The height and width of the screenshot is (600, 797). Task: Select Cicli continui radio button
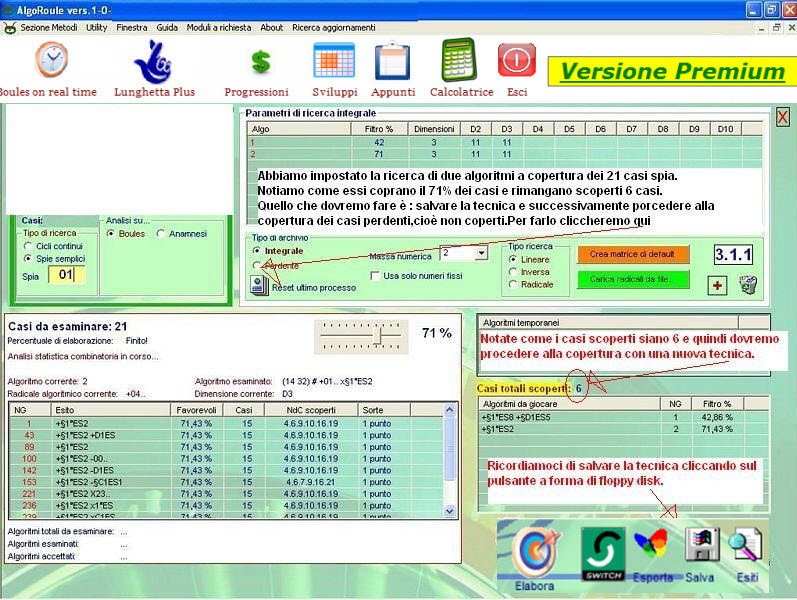click(x=28, y=246)
